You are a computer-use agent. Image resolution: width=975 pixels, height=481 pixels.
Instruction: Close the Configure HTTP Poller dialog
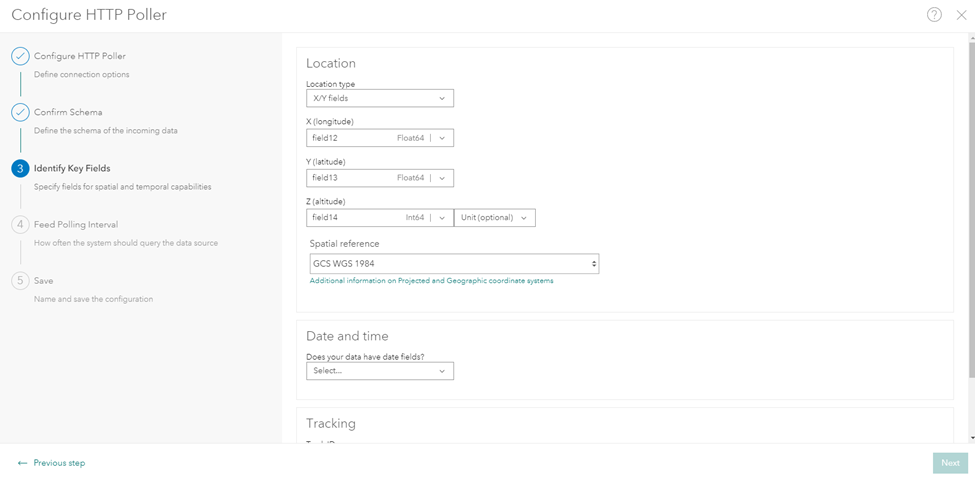coord(961,15)
